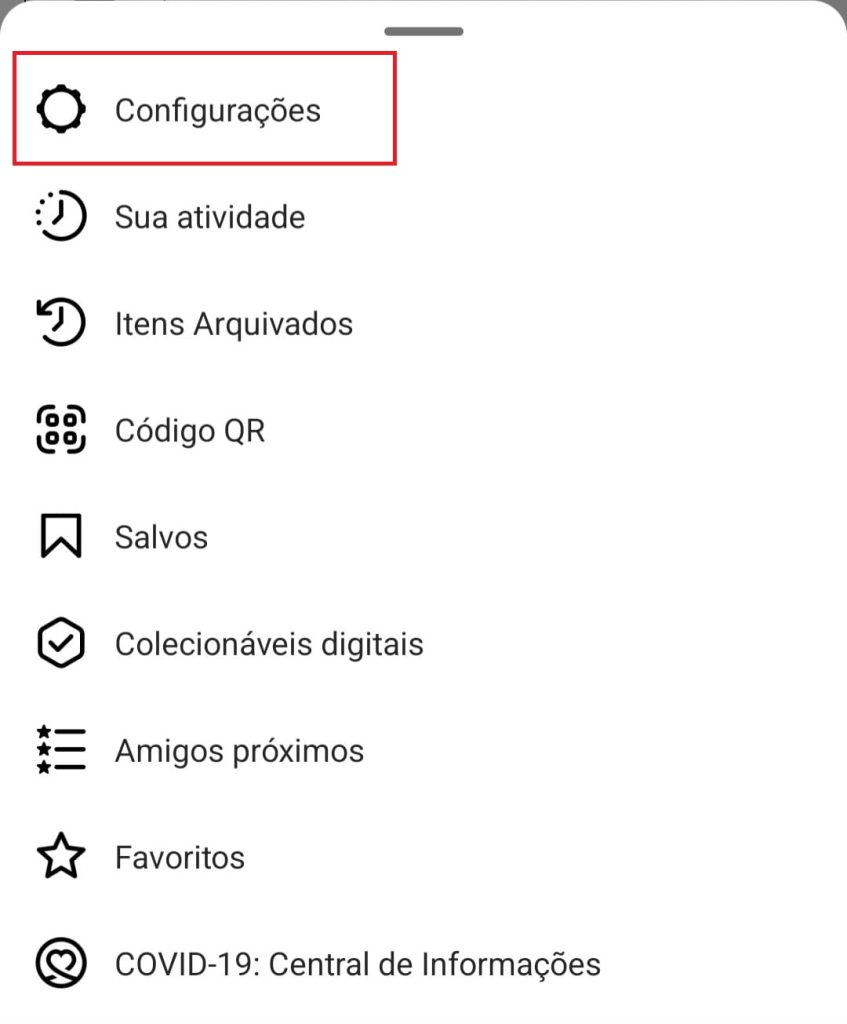Select the Sua atividade menu label
Image resolution: width=847 pixels, height=1024 pixels.
tap(210, 217)
